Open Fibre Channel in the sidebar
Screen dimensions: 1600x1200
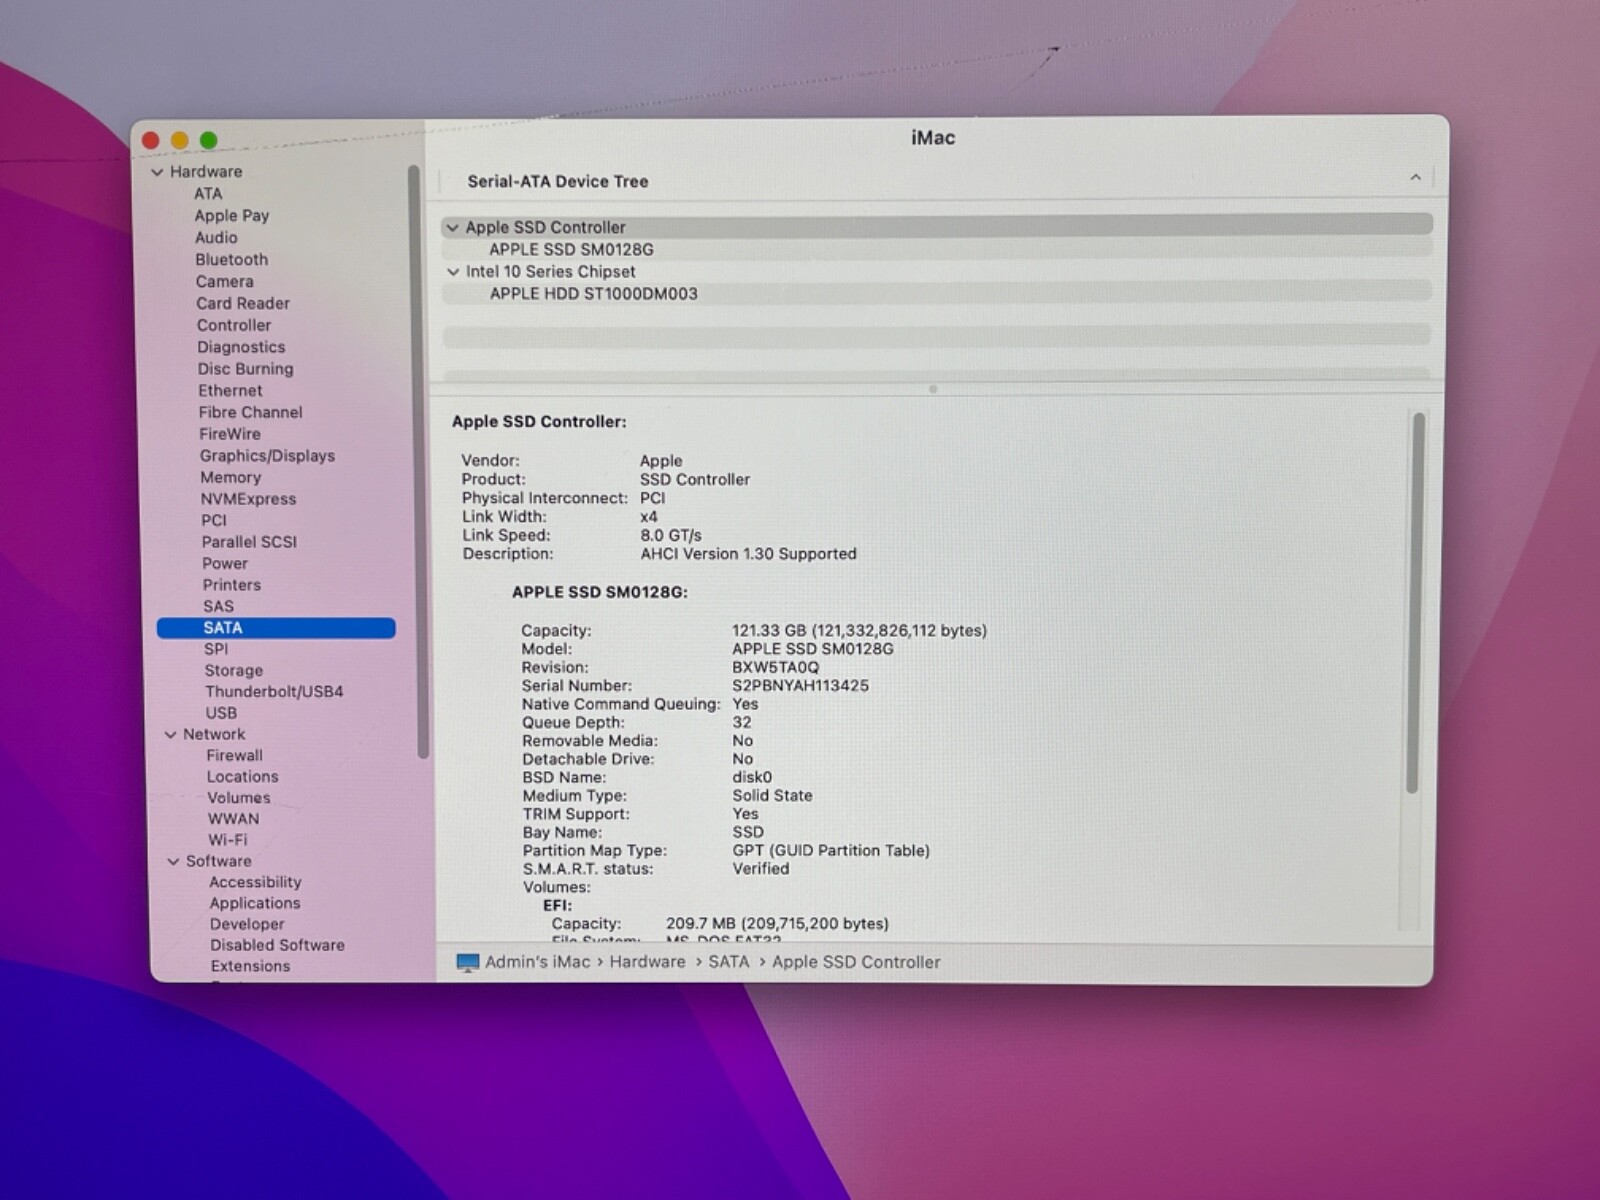point(250,413)
